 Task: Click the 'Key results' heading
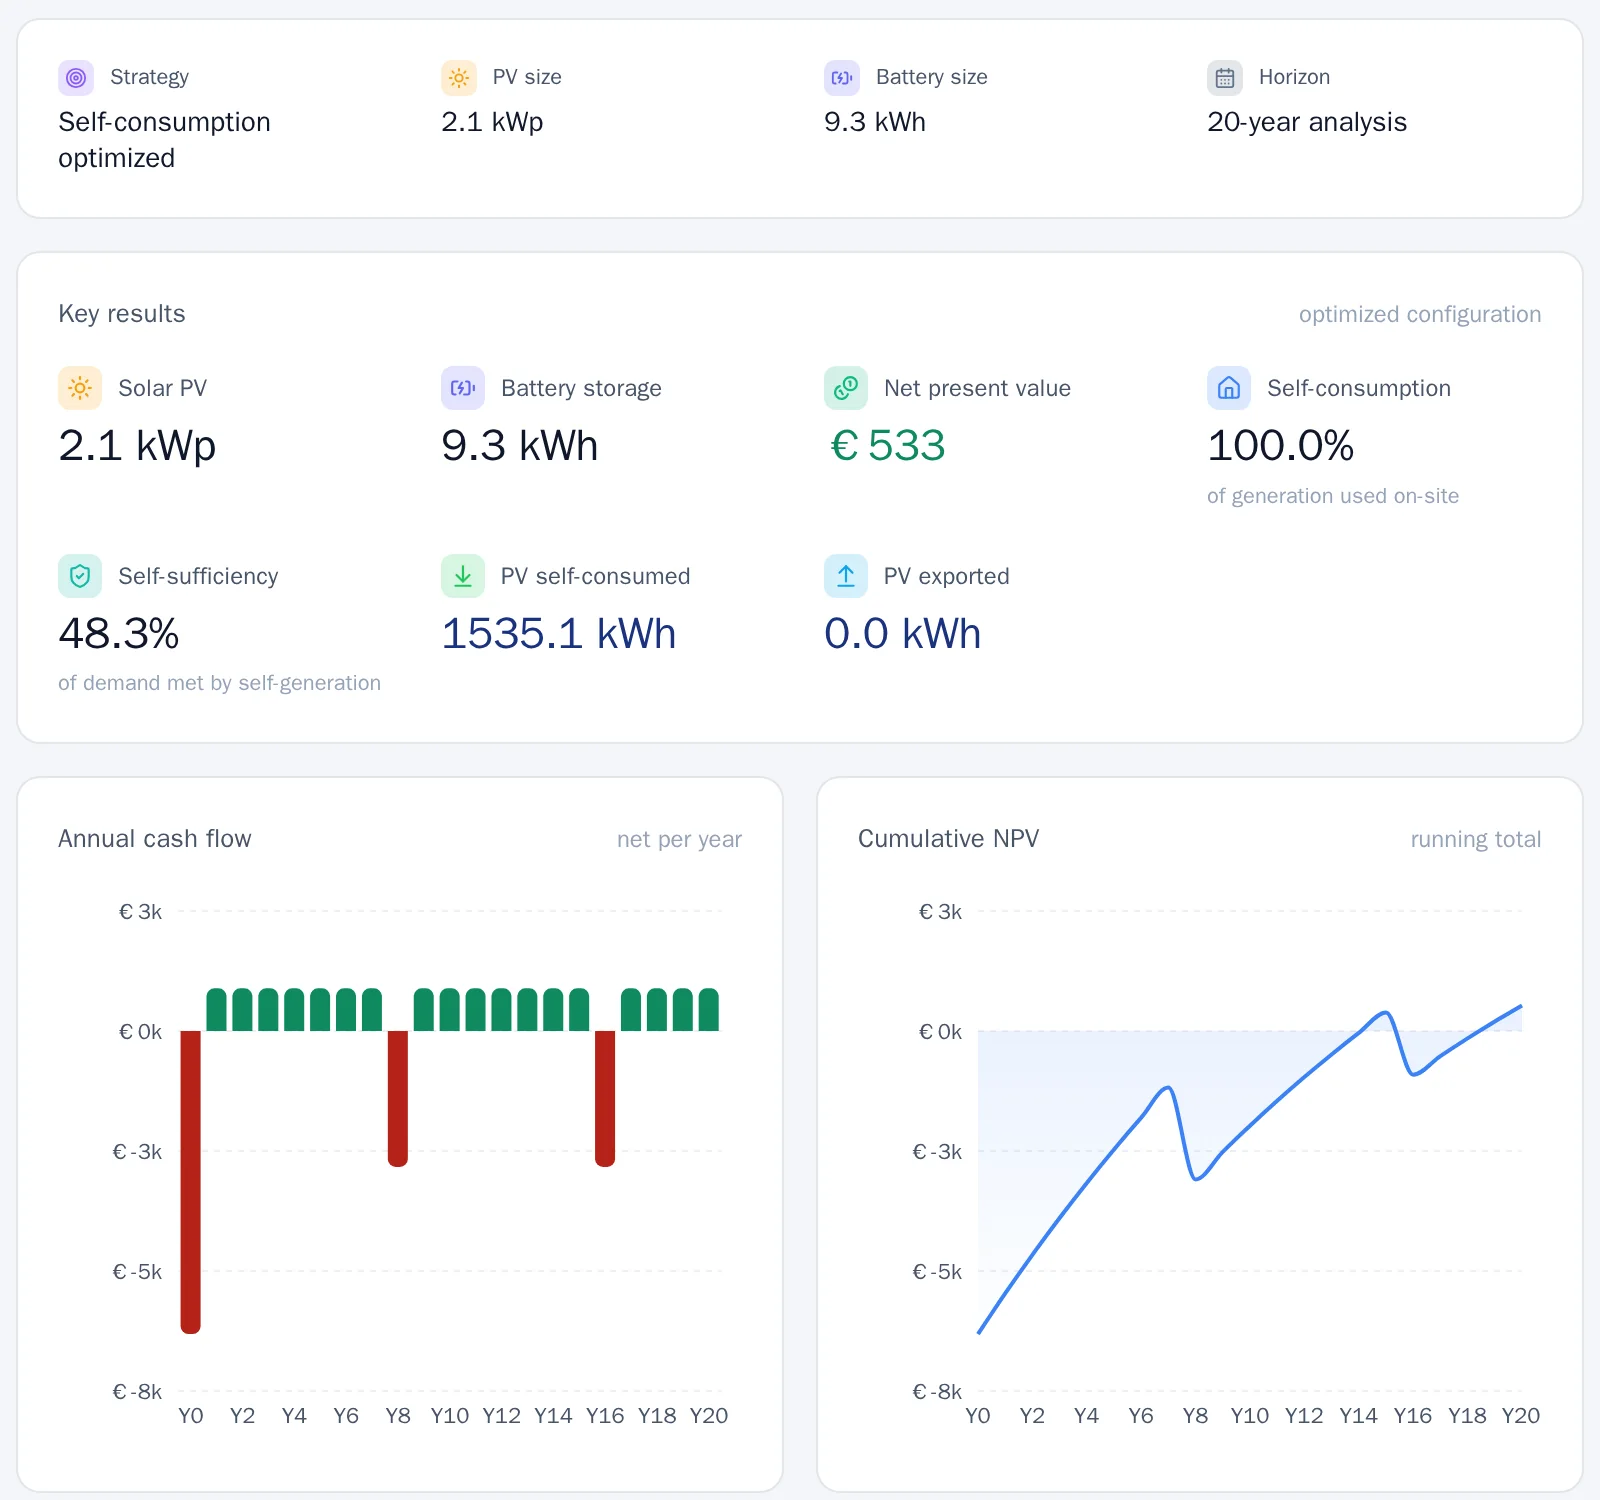coord(122,314)
